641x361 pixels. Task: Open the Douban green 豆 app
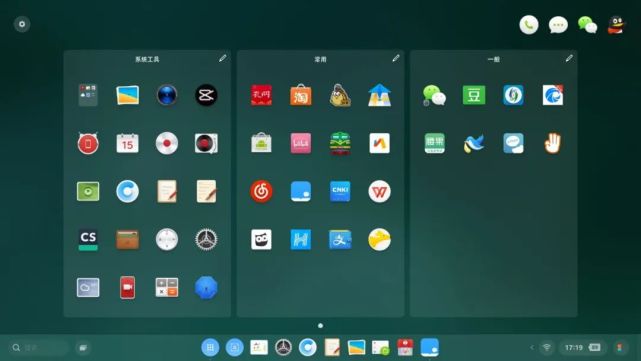point(474,95)
